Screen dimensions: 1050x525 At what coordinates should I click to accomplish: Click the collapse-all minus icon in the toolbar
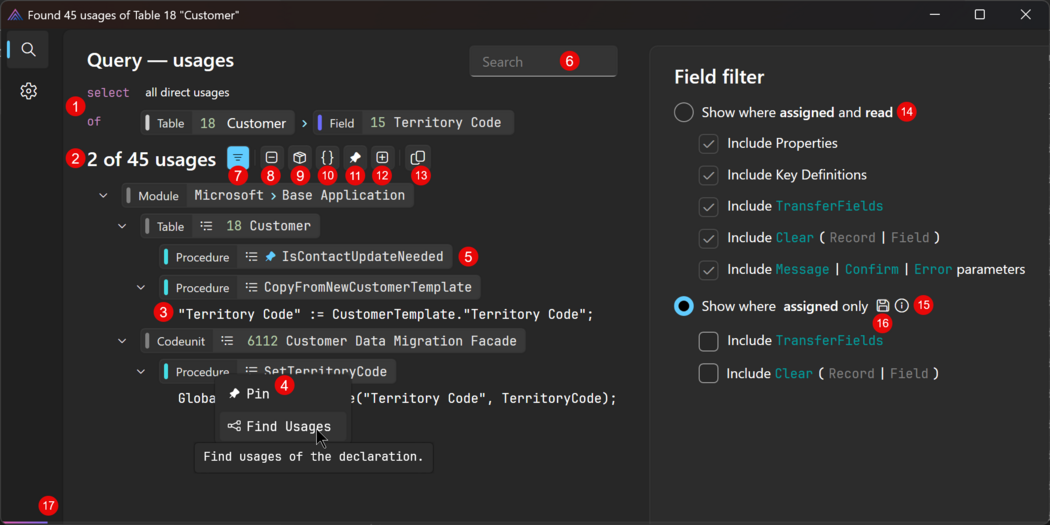click(271, 158)
